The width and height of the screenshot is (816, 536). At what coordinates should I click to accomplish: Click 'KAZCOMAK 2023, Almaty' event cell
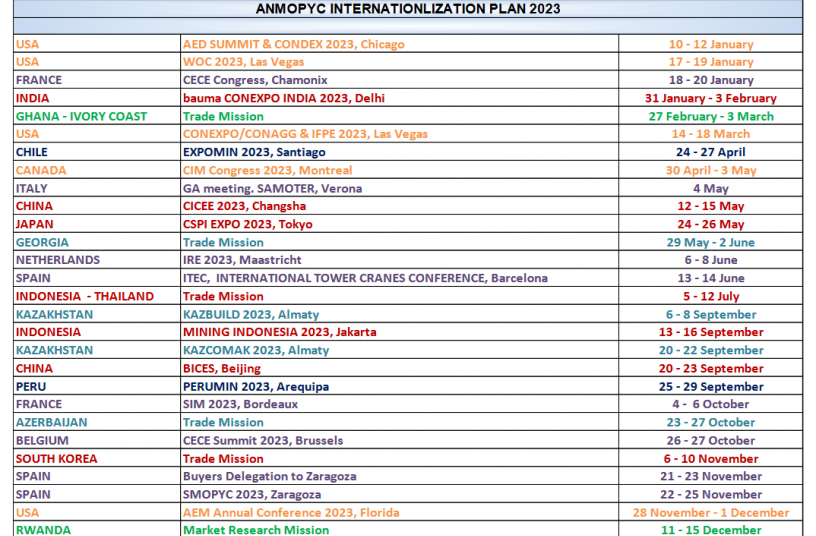pyautogui.click(x=400, y=350)
